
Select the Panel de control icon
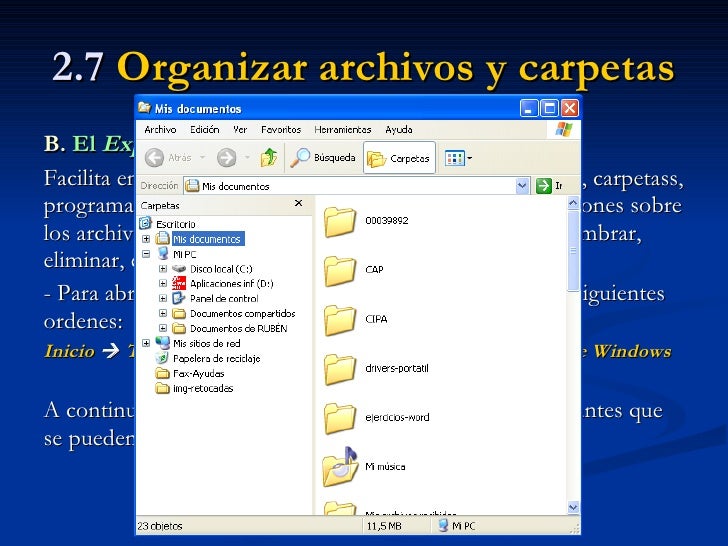pyautogui.click(x=179, y=298)
